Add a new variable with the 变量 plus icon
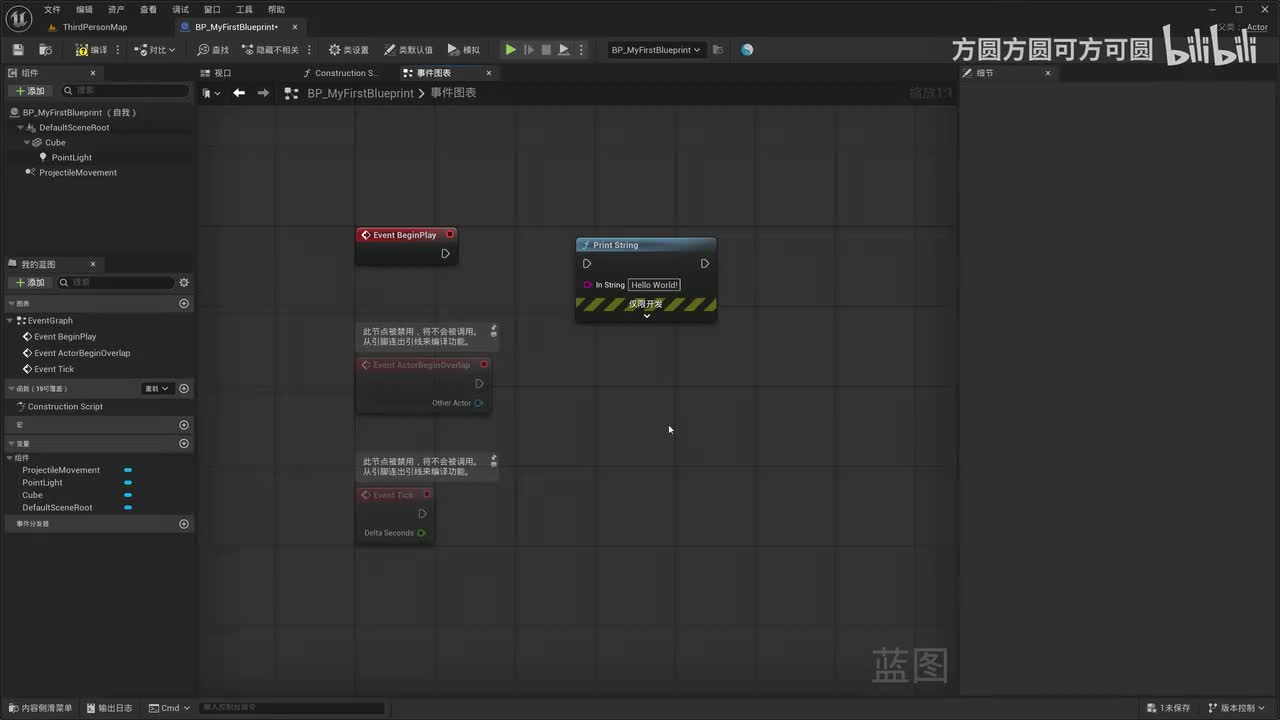 [184, 443]
